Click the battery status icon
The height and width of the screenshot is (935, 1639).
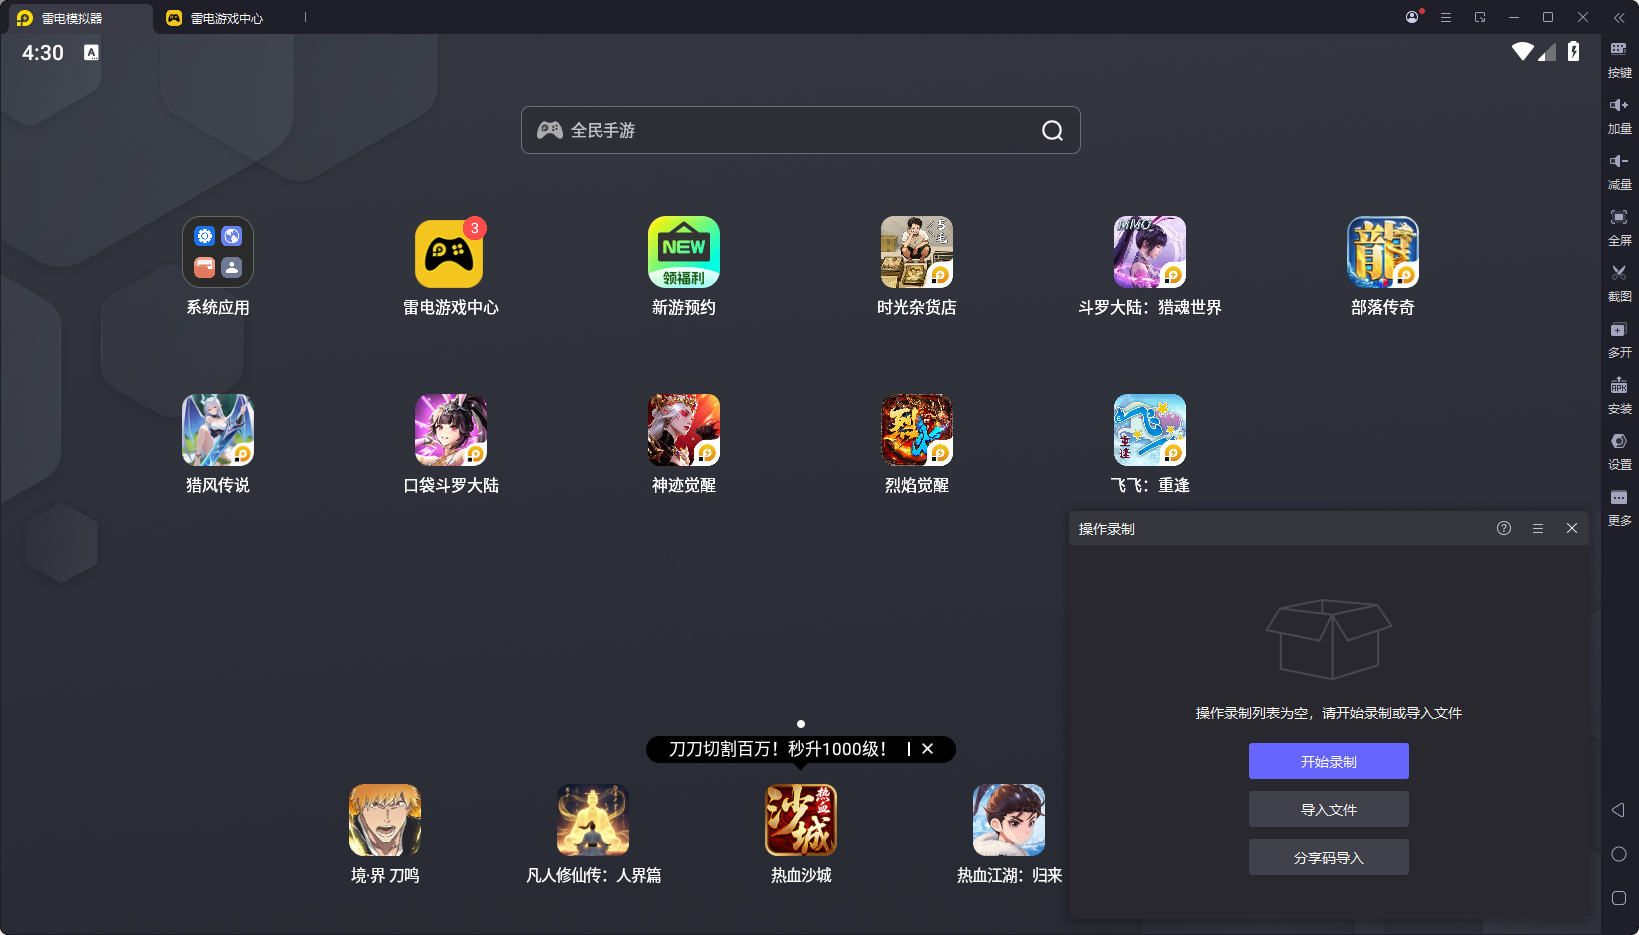point(1574,52)
